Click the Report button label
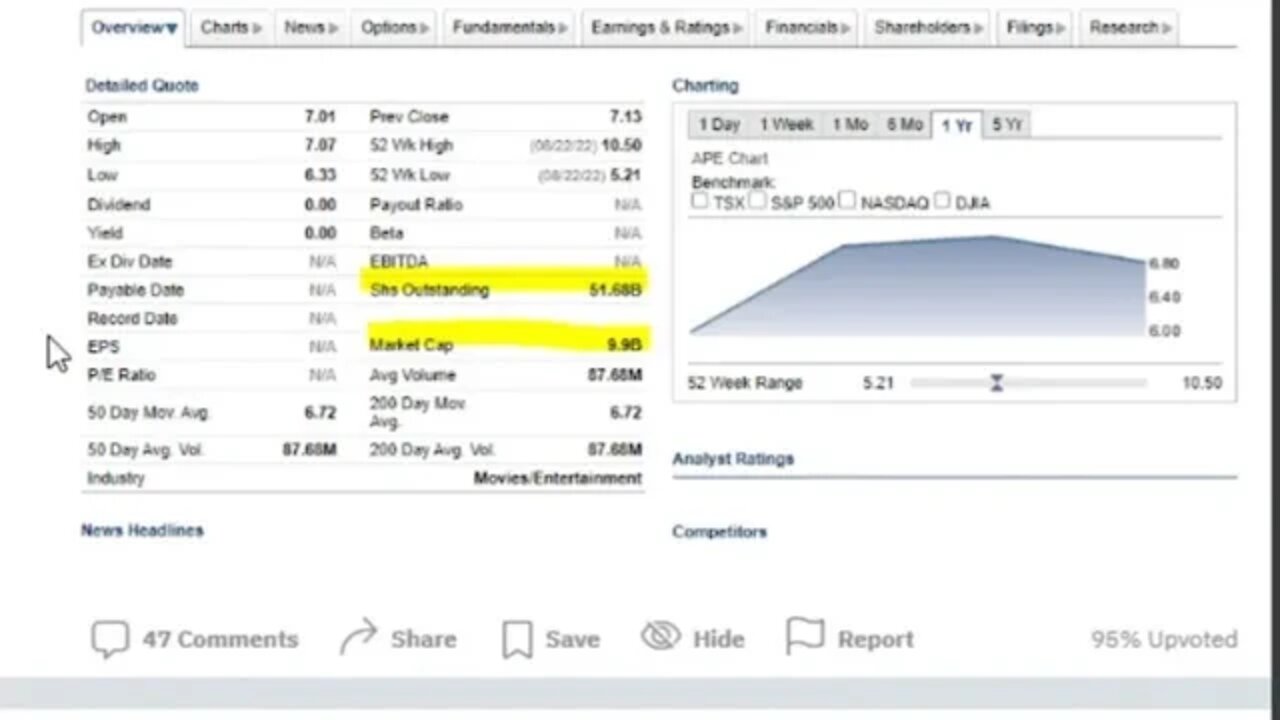 tap(876, 639)
